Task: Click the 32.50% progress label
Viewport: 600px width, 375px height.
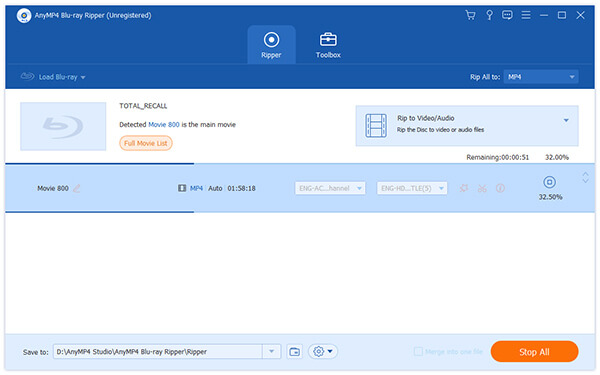Action: point(550,197)
